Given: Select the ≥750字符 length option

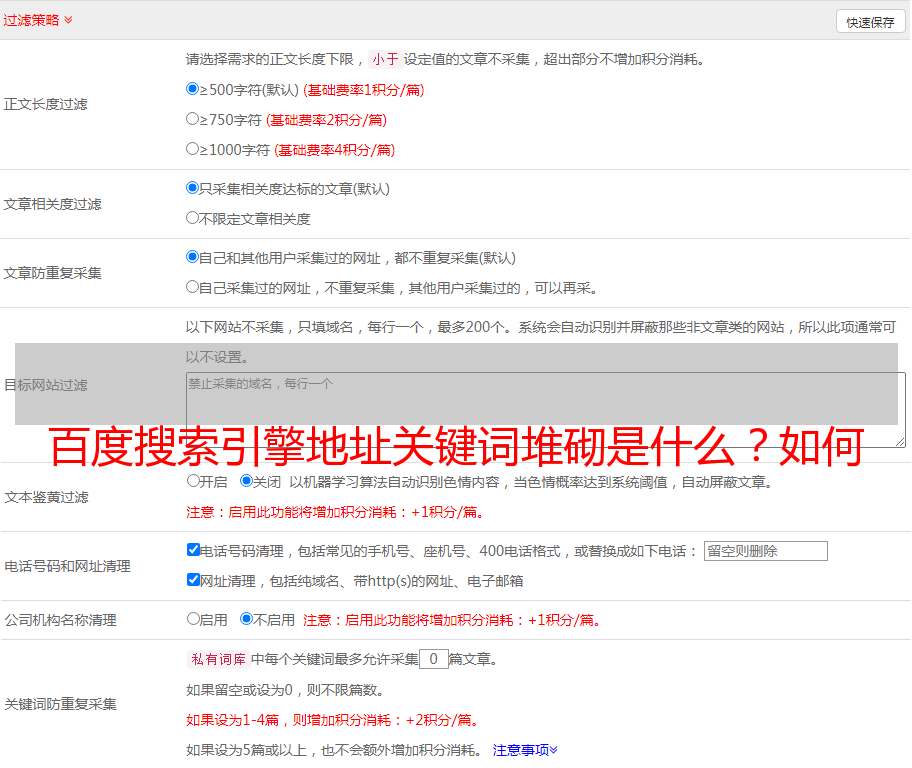Looking at the screenshot, I should click(193, 119).
